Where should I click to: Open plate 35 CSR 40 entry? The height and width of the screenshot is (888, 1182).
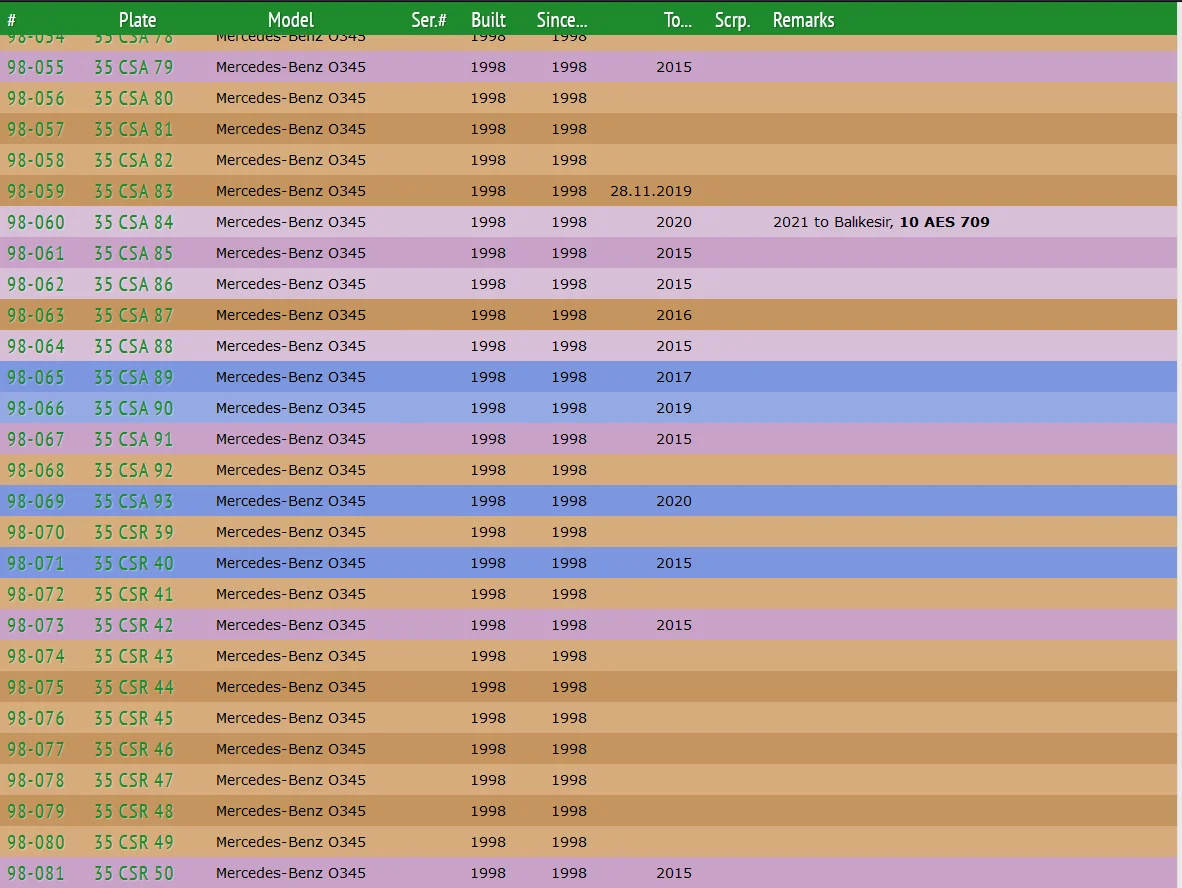tap(133, 563)
